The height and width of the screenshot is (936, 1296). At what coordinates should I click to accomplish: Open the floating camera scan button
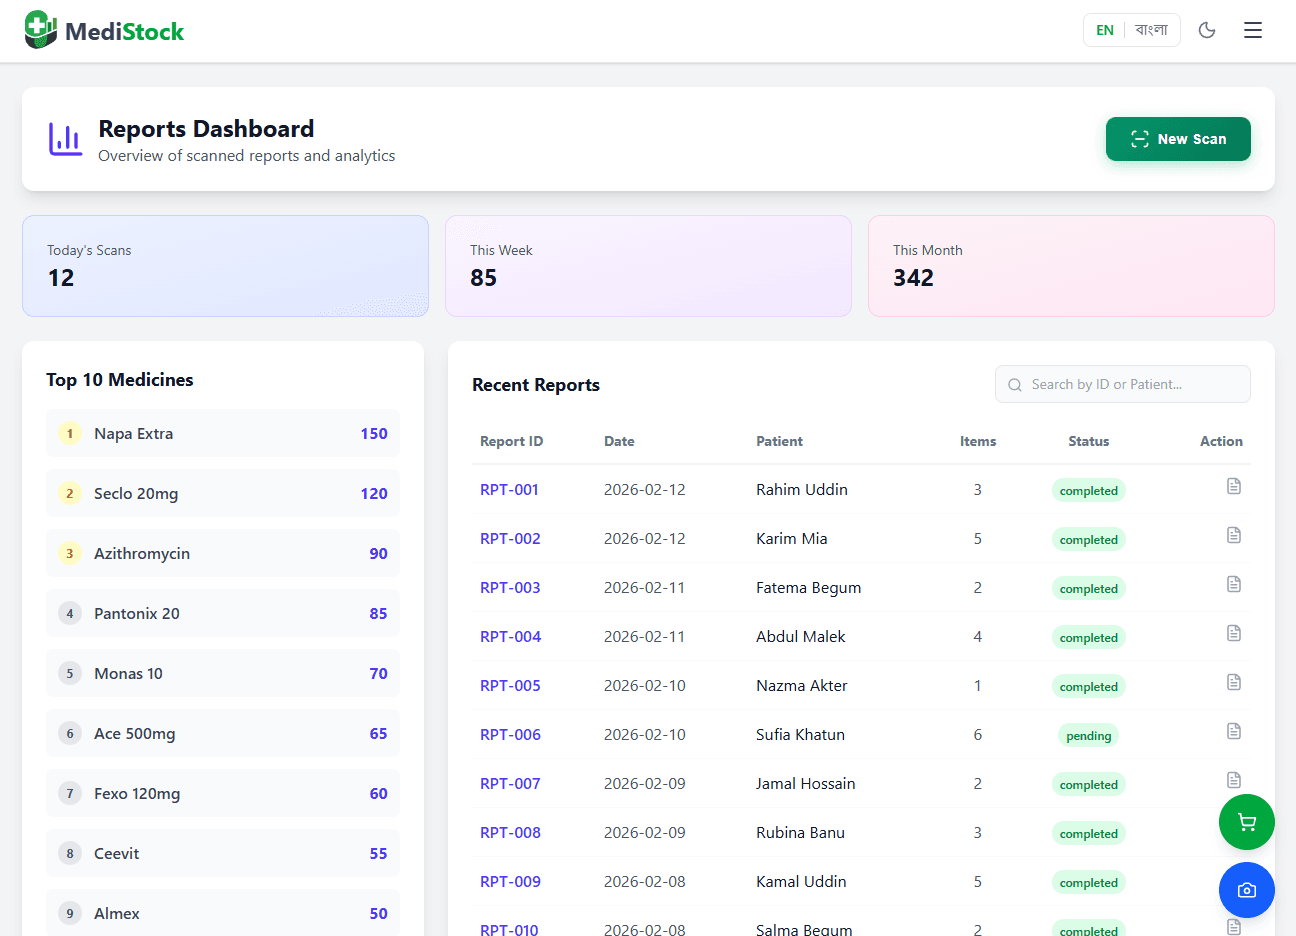pyautogui.click(x=1246, y=890)
